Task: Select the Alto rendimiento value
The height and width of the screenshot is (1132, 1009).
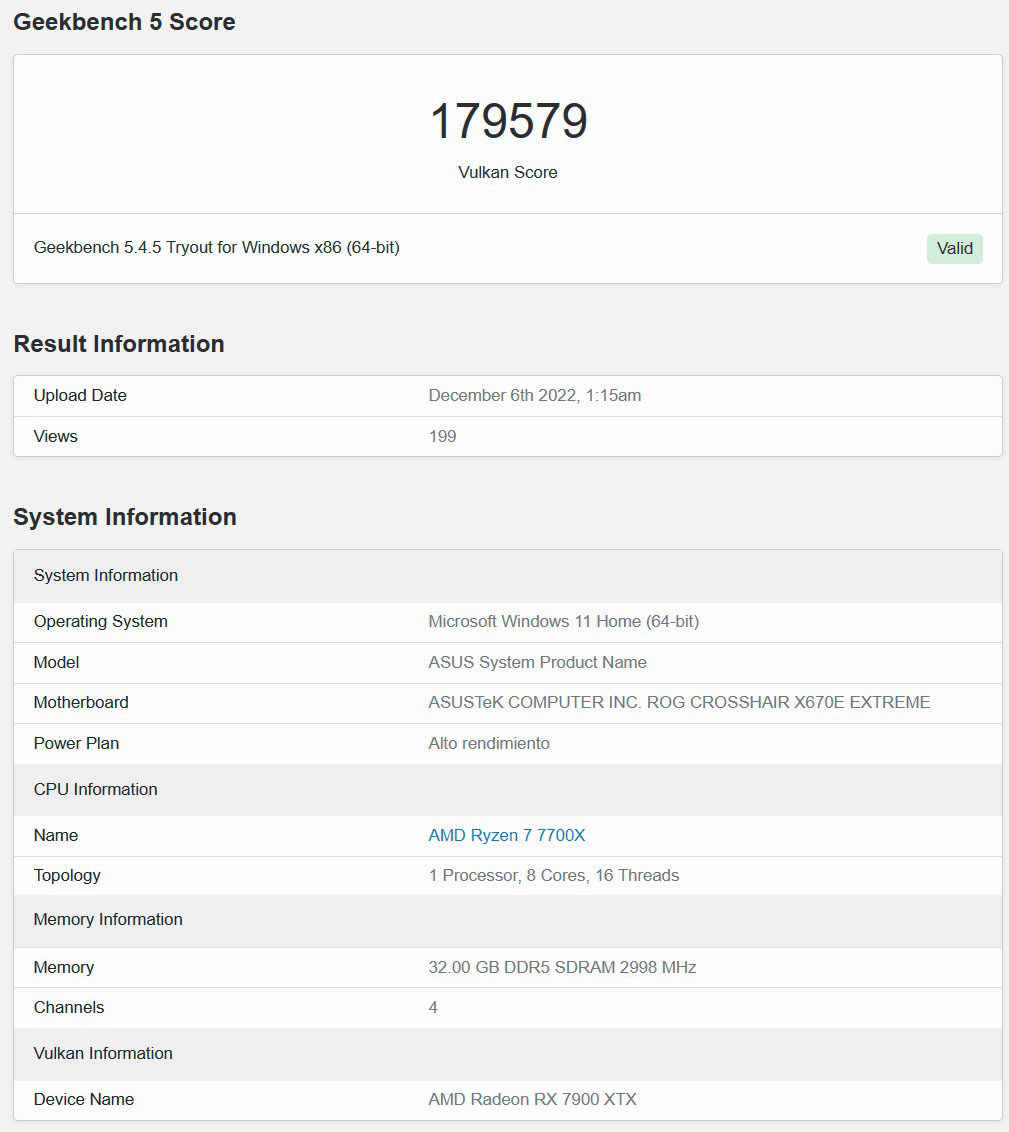Action: 489,743
